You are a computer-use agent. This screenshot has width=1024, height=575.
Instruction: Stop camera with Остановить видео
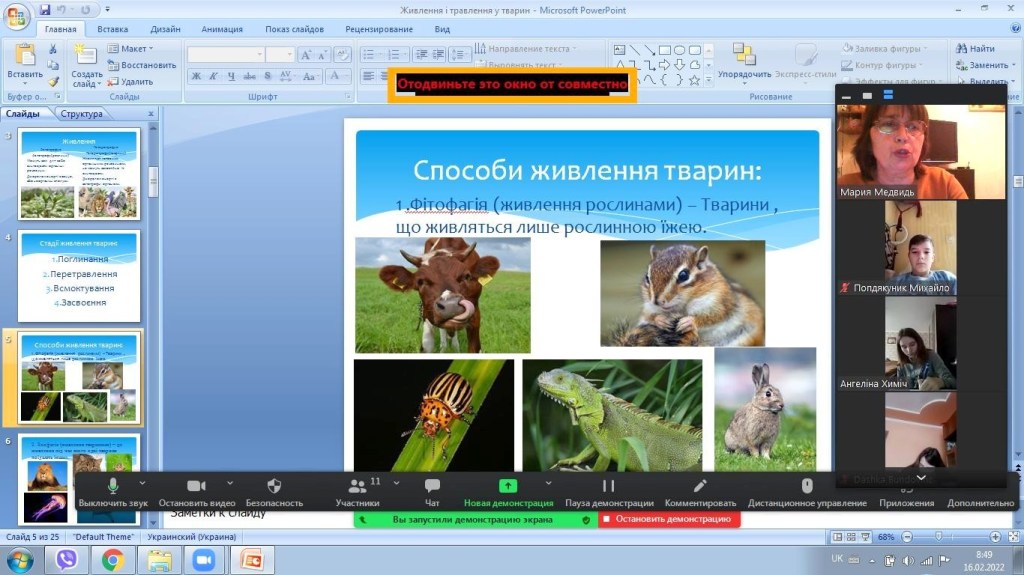point(196,487)
